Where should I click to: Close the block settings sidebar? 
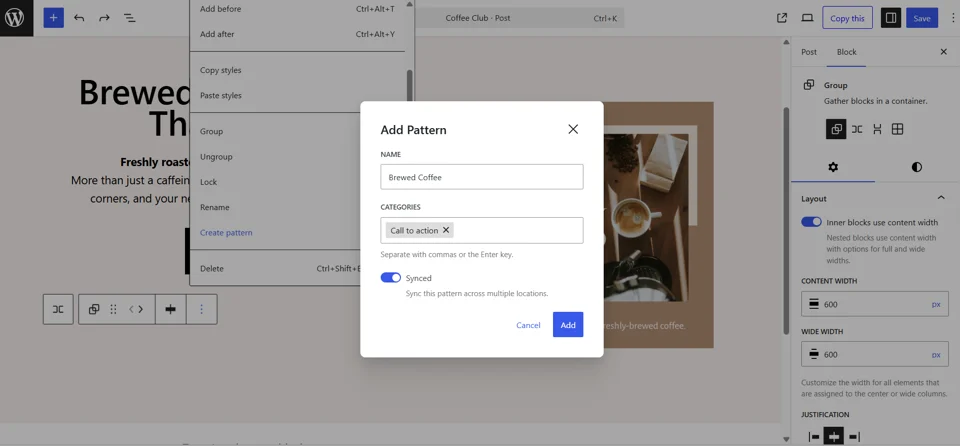[943, 52]
